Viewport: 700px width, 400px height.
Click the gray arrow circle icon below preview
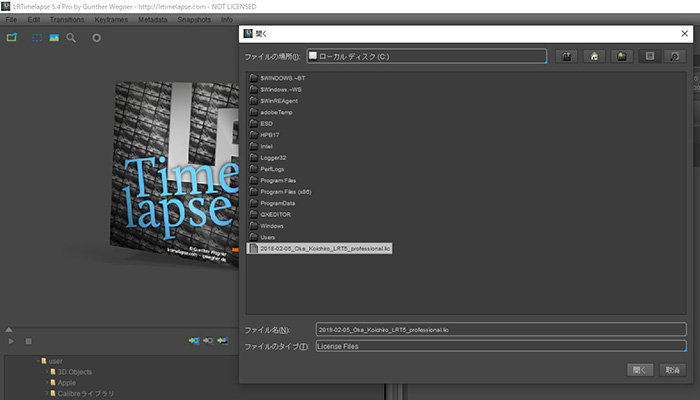point(208,341)
